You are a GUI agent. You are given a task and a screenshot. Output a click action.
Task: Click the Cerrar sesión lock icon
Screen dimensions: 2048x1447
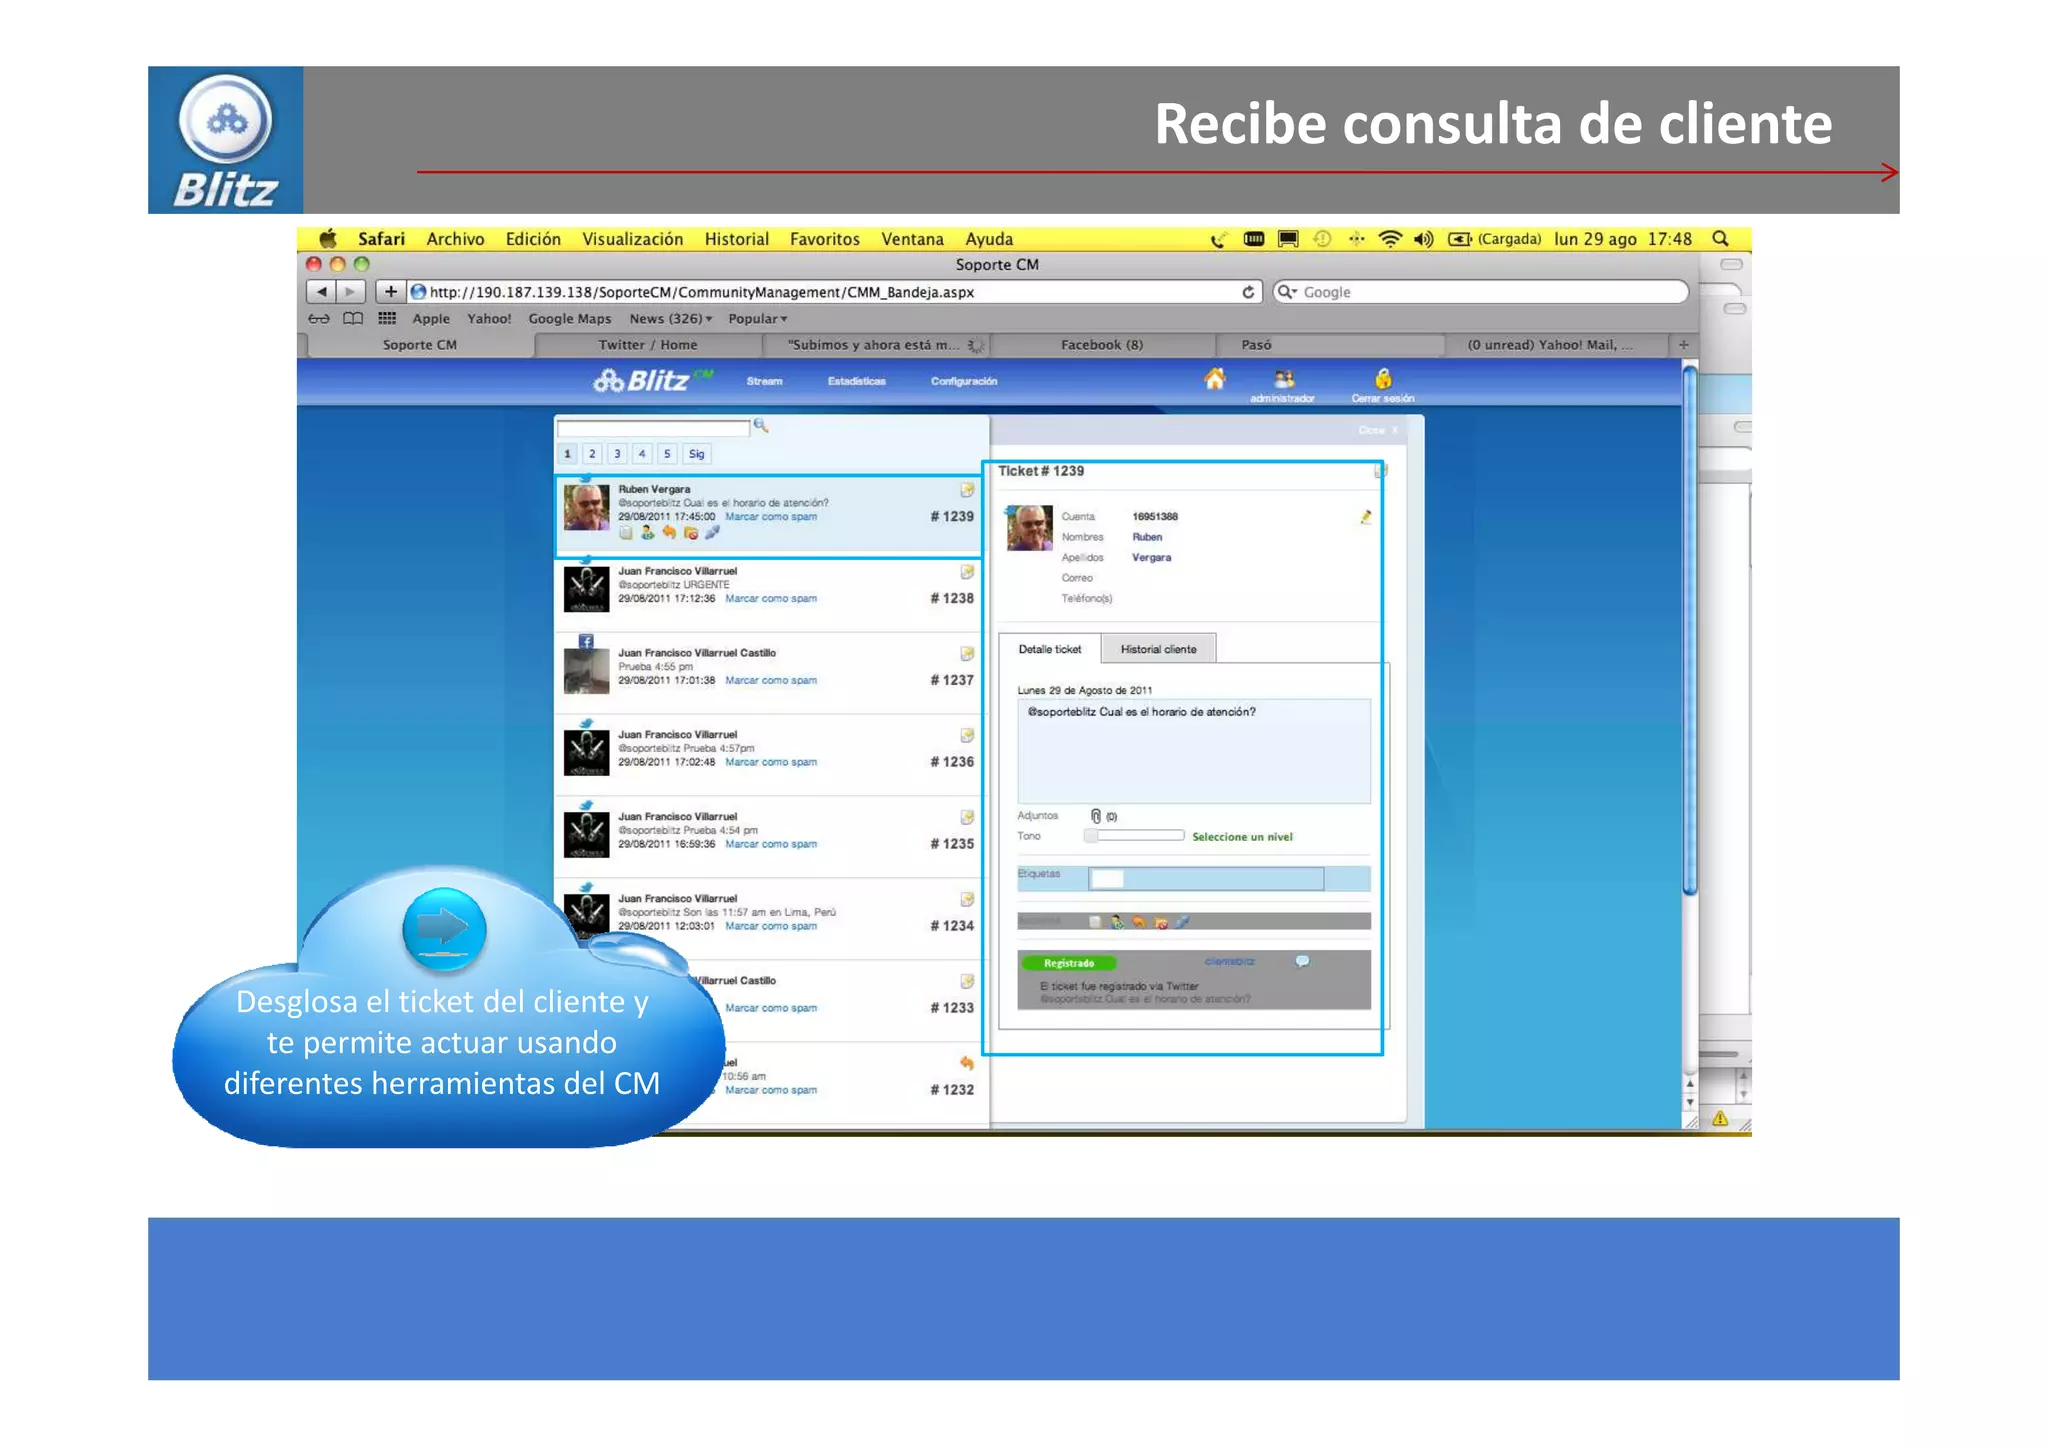1383,379
